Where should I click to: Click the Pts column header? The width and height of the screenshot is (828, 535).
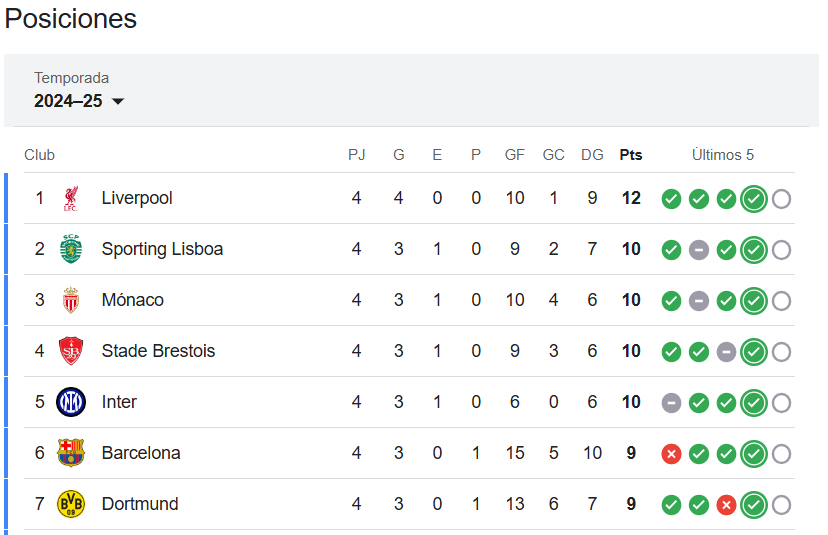(x=631, y=155)
